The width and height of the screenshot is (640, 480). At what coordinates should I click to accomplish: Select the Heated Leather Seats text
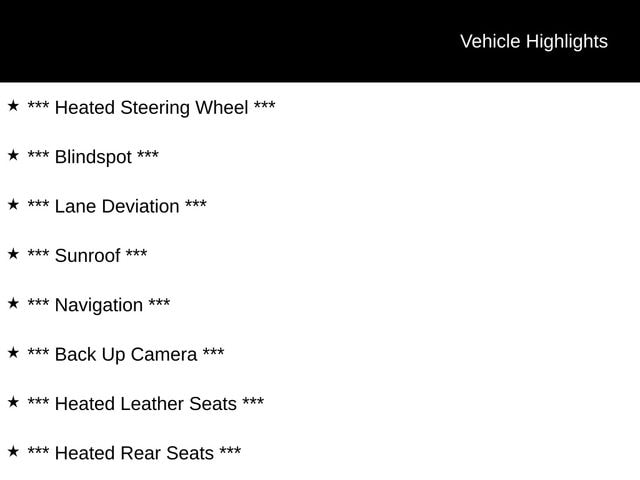(146, 404)
